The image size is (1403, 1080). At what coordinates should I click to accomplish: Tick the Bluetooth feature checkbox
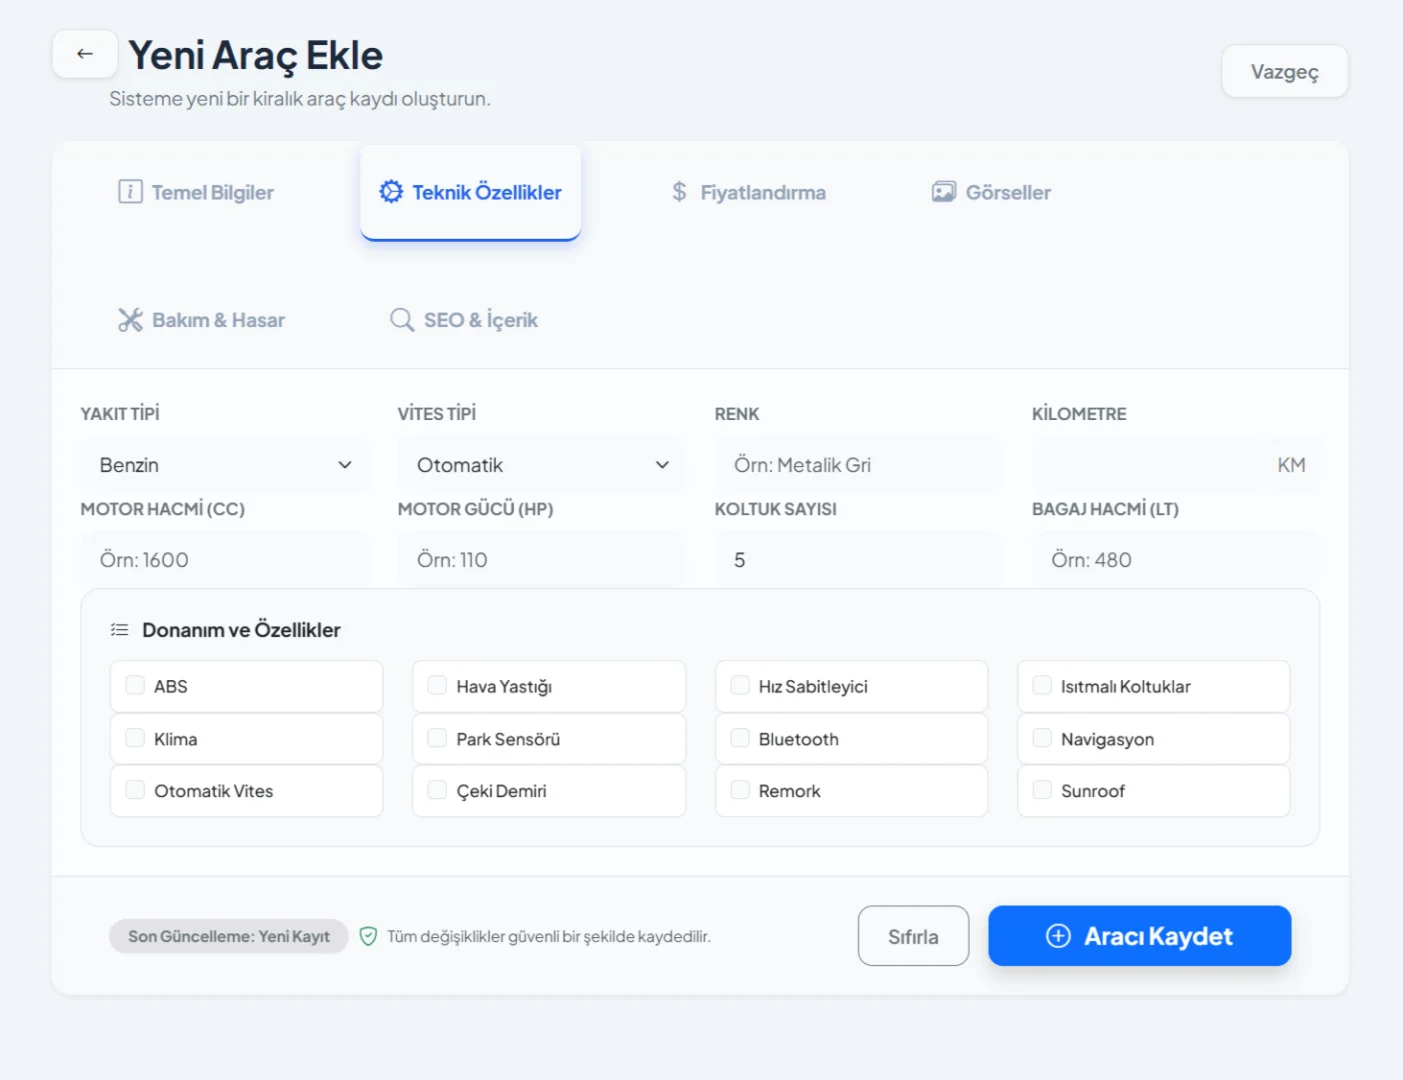740,738
